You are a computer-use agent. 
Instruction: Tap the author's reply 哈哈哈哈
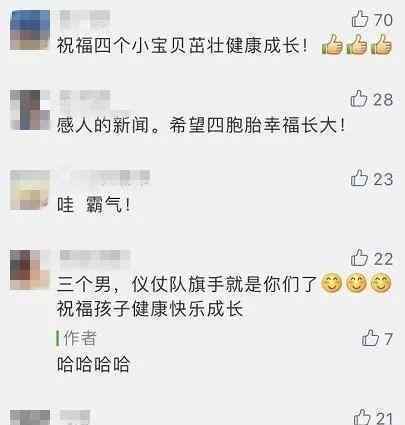click(x=93, y=364)
